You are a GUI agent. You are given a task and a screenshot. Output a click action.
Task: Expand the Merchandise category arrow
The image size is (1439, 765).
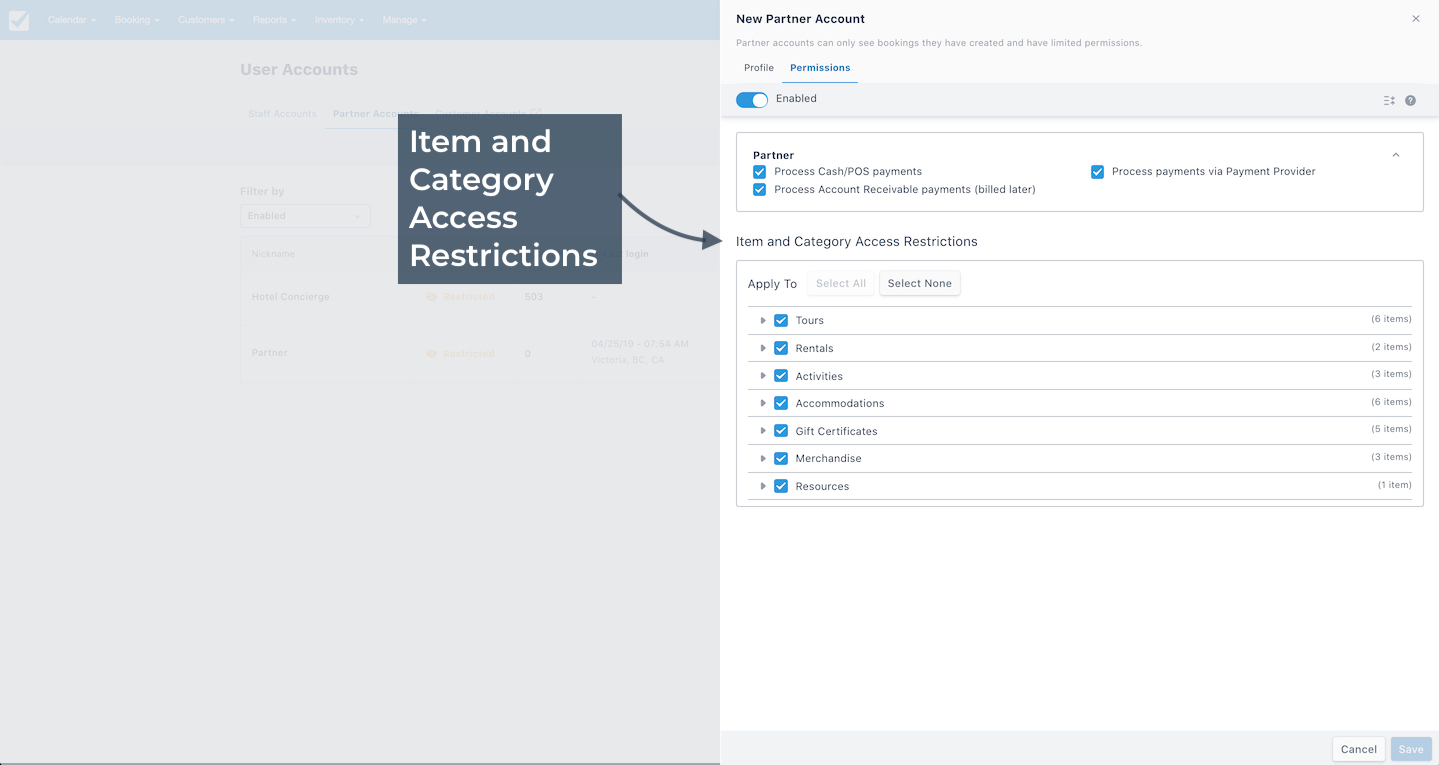pos(762,458)
